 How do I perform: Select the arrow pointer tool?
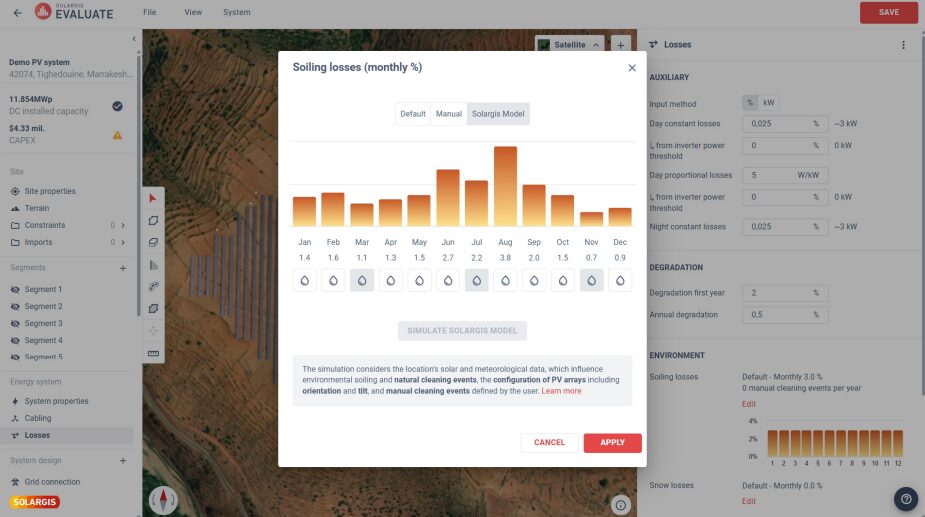tap(153, 199)
